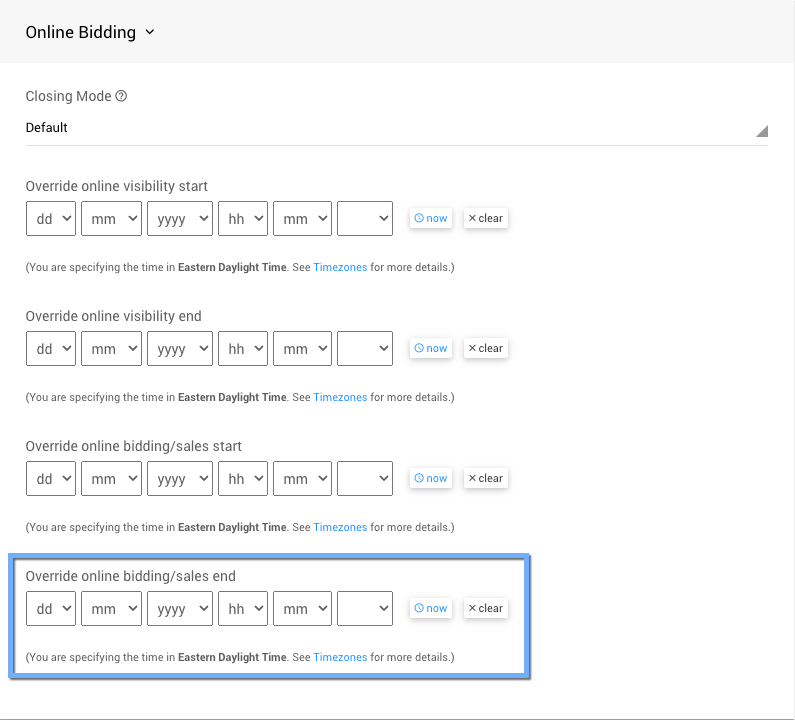Open AM/PM dropdown for visibility end
The height and width of the screenshot is (720, 795).
click(365, 349)
